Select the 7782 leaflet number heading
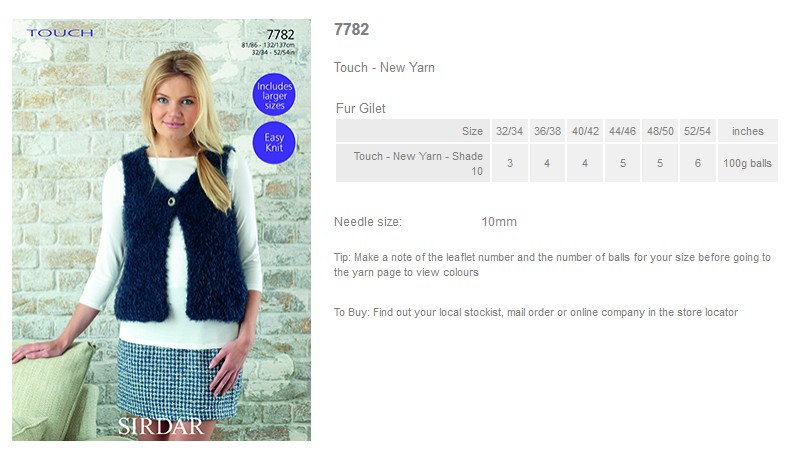Viewport: 793px width, 455px height. coord(351,29)
